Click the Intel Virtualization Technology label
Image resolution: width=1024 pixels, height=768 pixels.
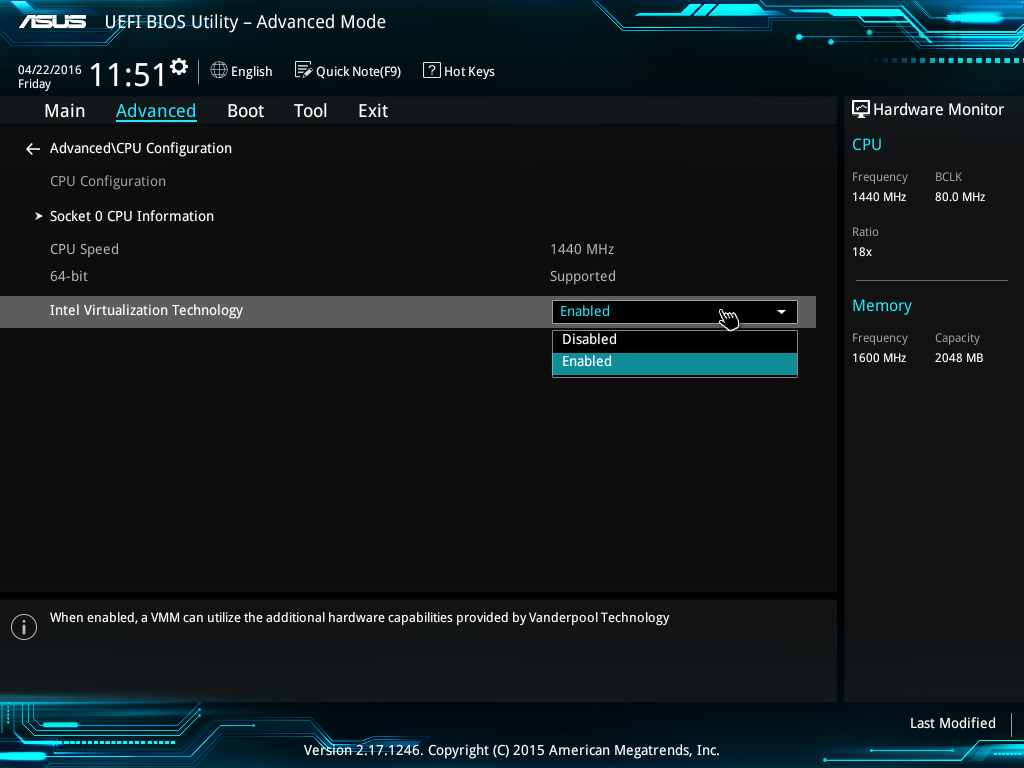tap(146, 311)
